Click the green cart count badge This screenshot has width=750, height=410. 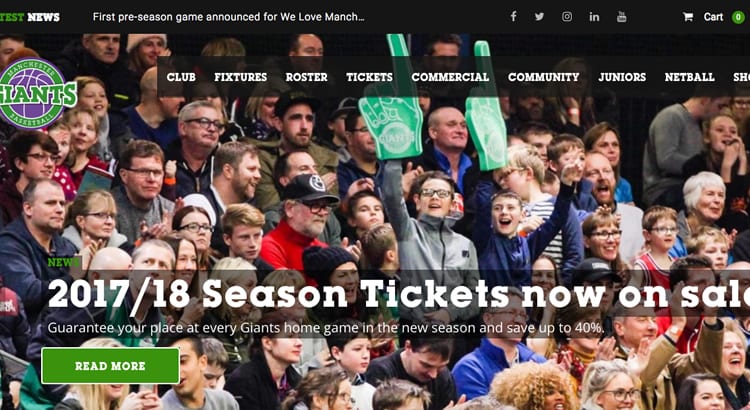click(x=738, y=17)
